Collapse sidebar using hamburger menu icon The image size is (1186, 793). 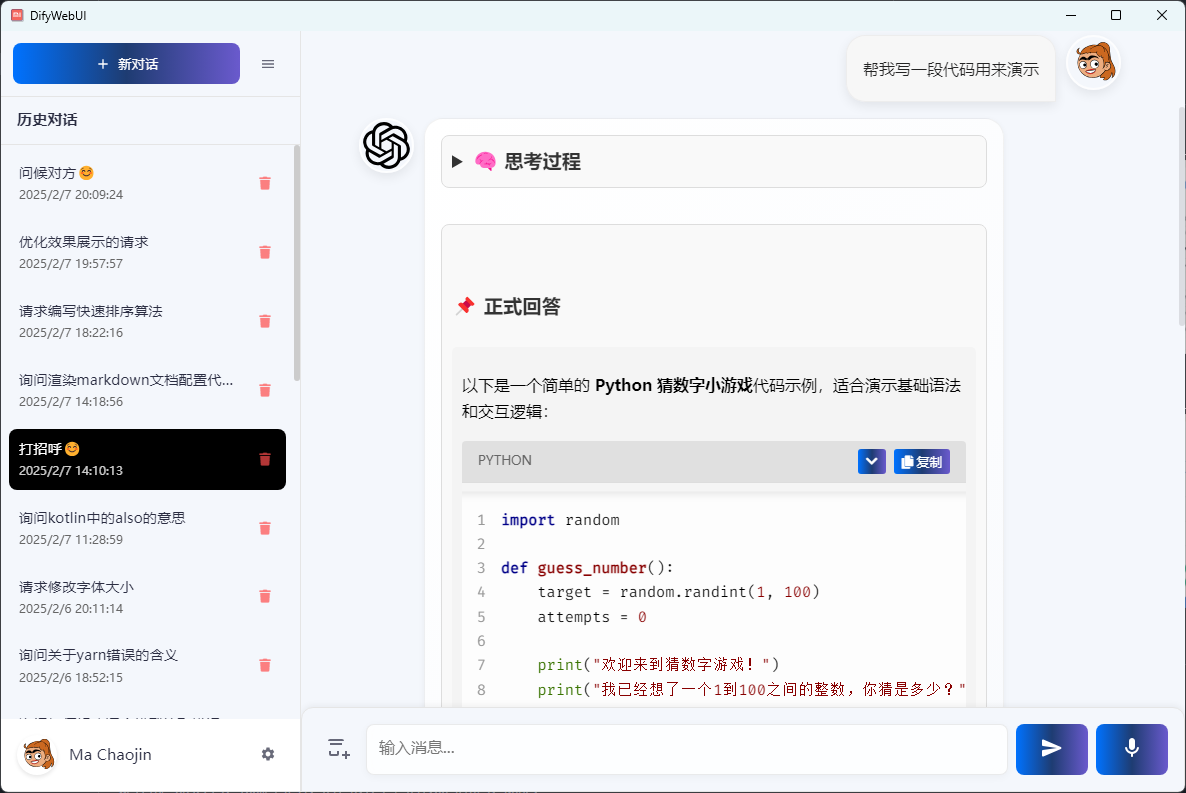[268, 64]
